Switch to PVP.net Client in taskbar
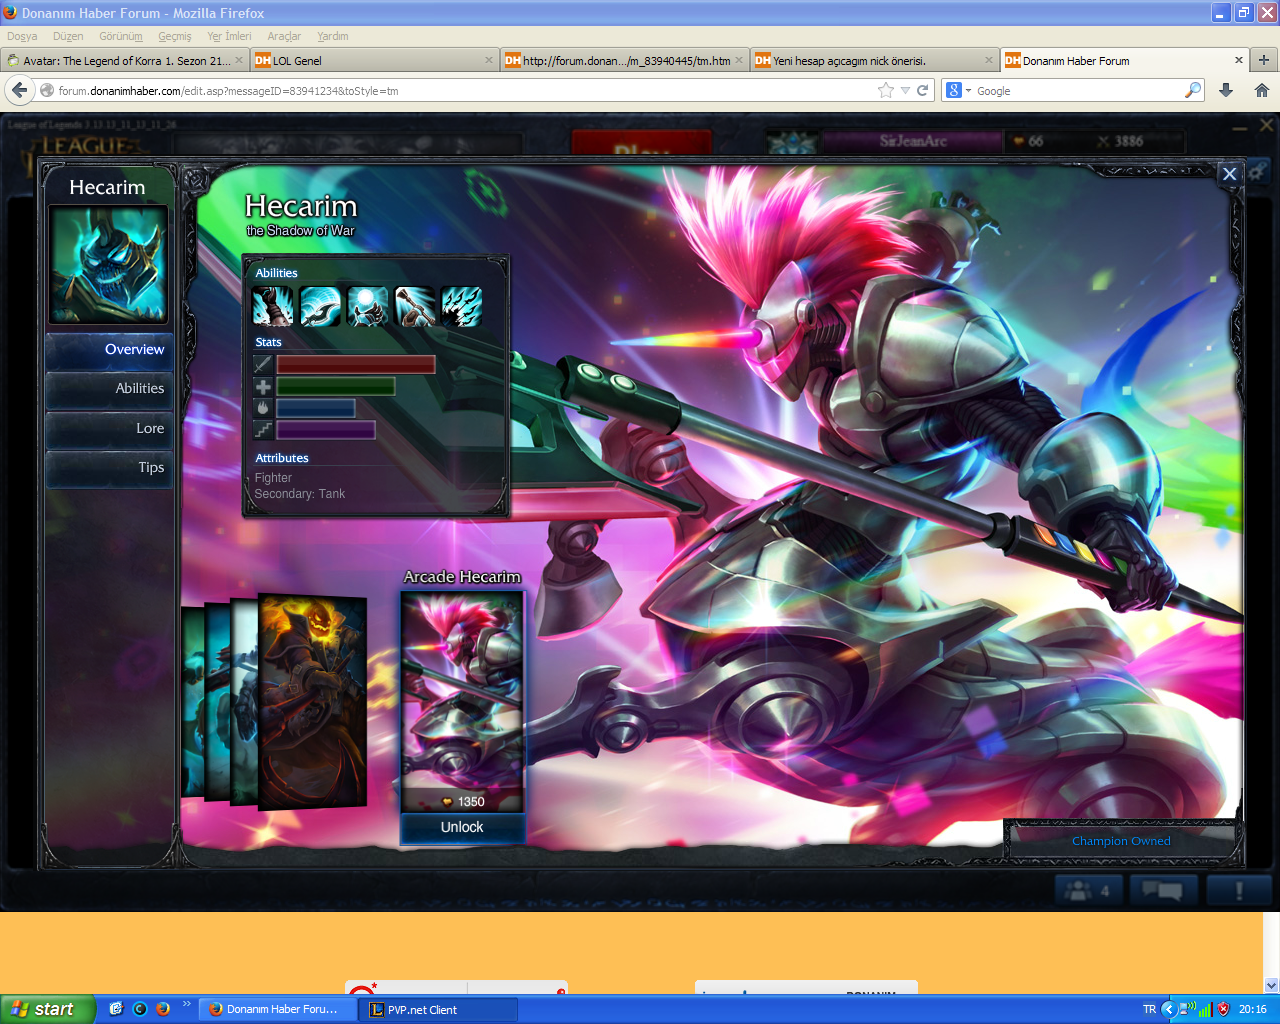Image resolution: width=1280 pixels, height=1024 pixels. tap(440, 1010)
